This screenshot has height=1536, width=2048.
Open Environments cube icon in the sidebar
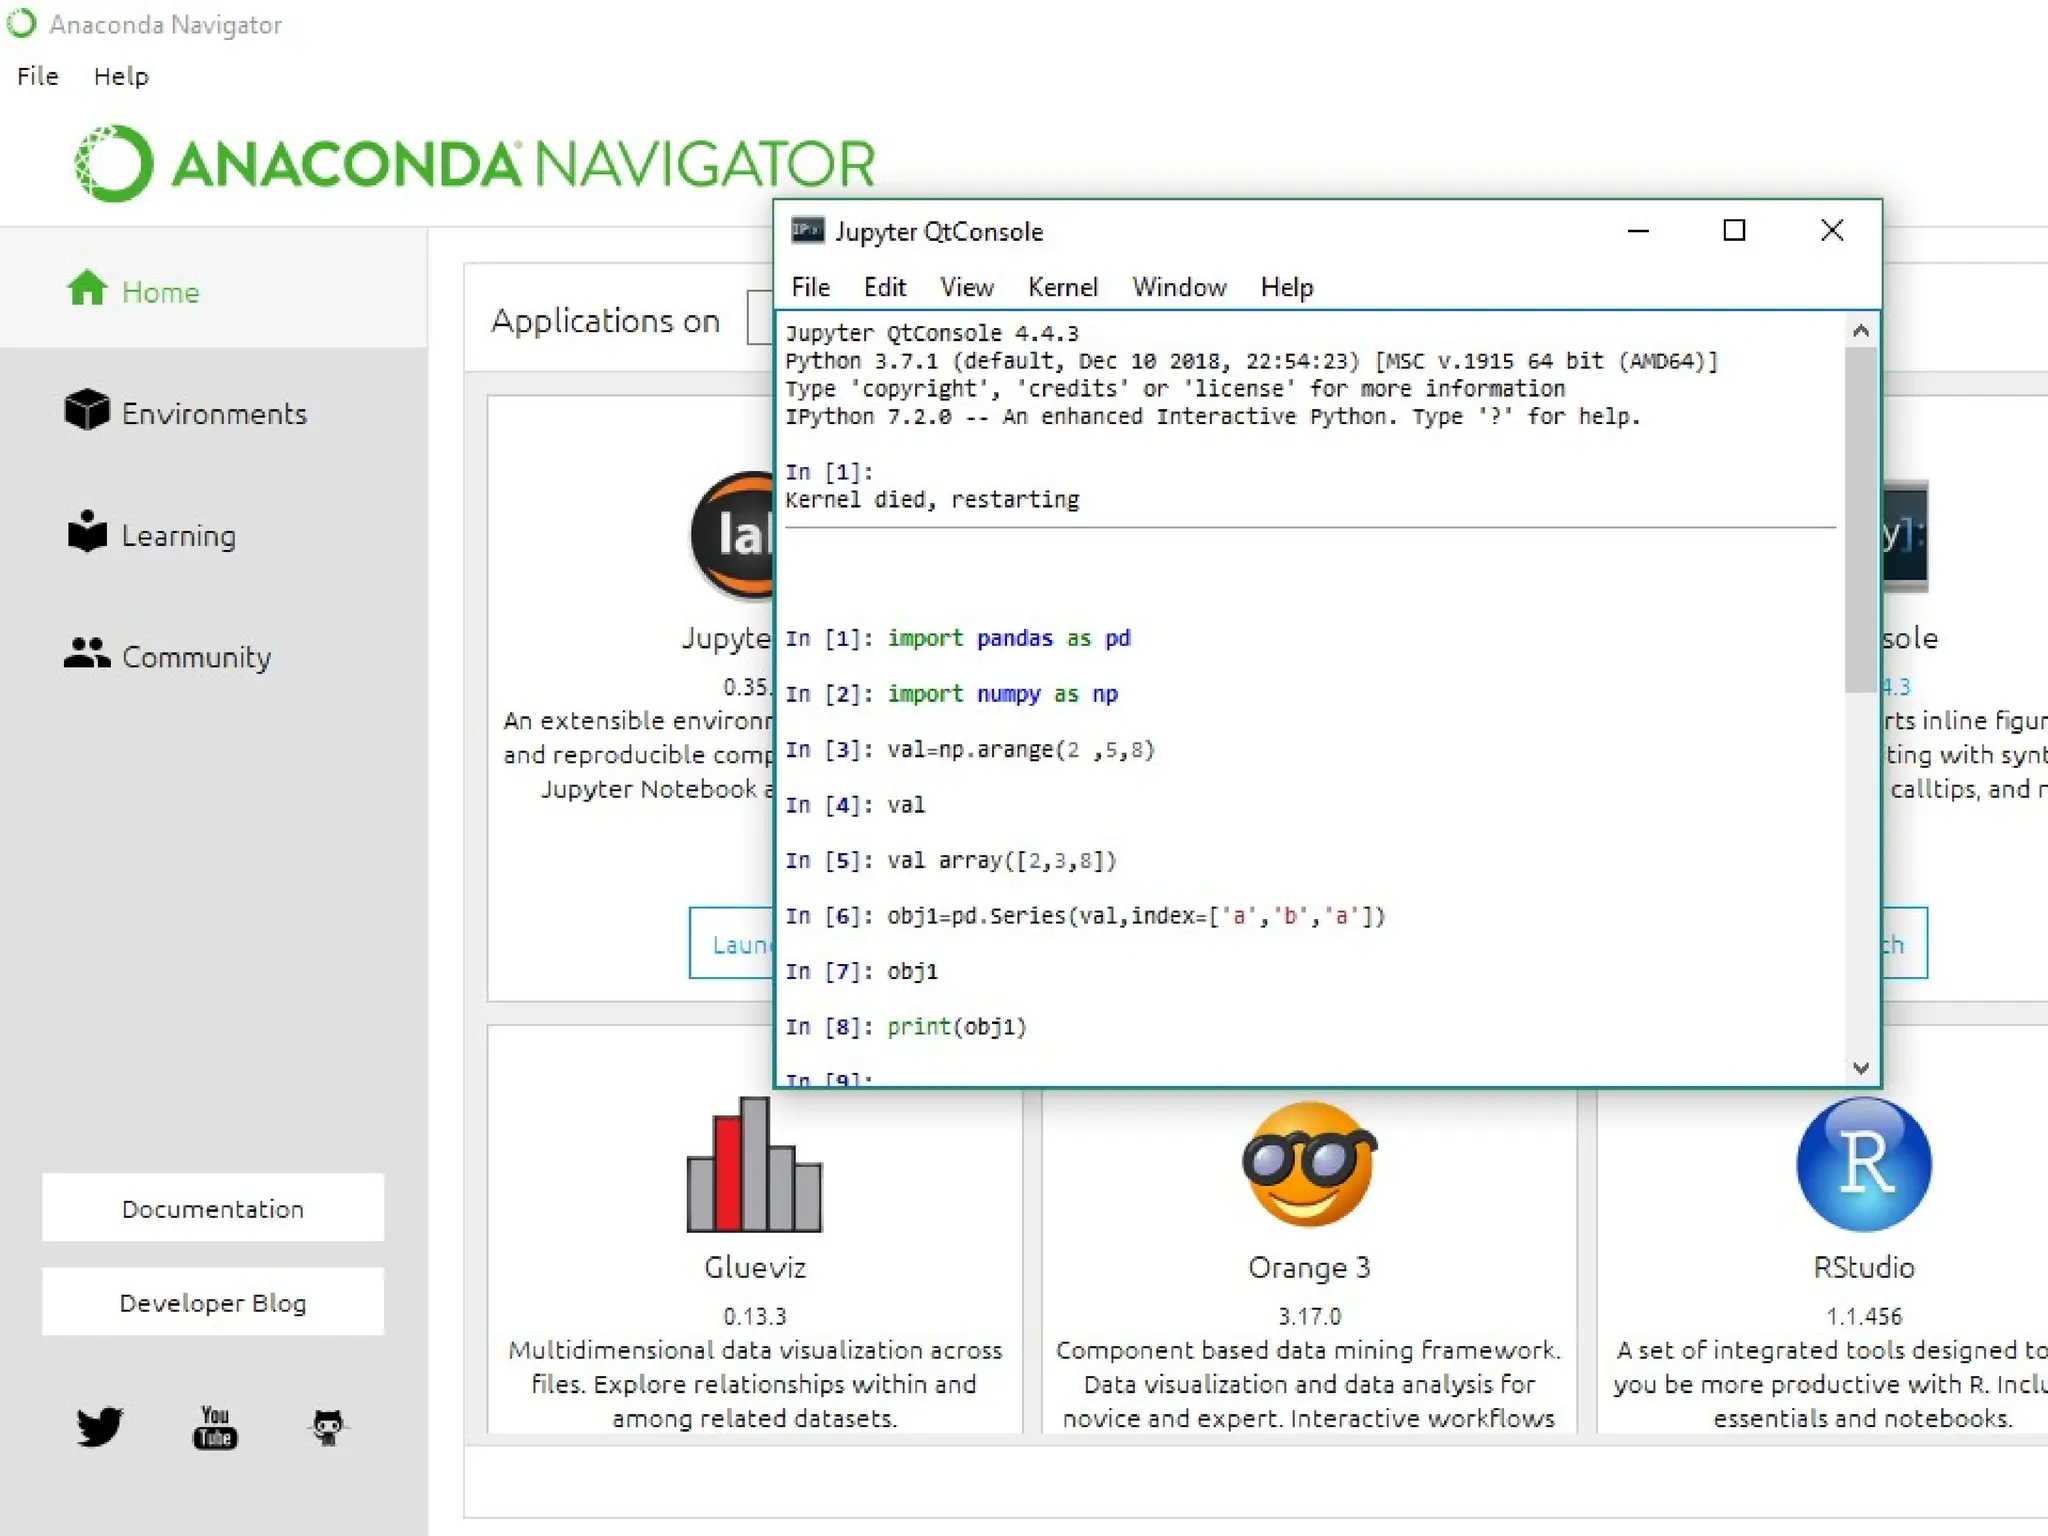tap(87, 410)
